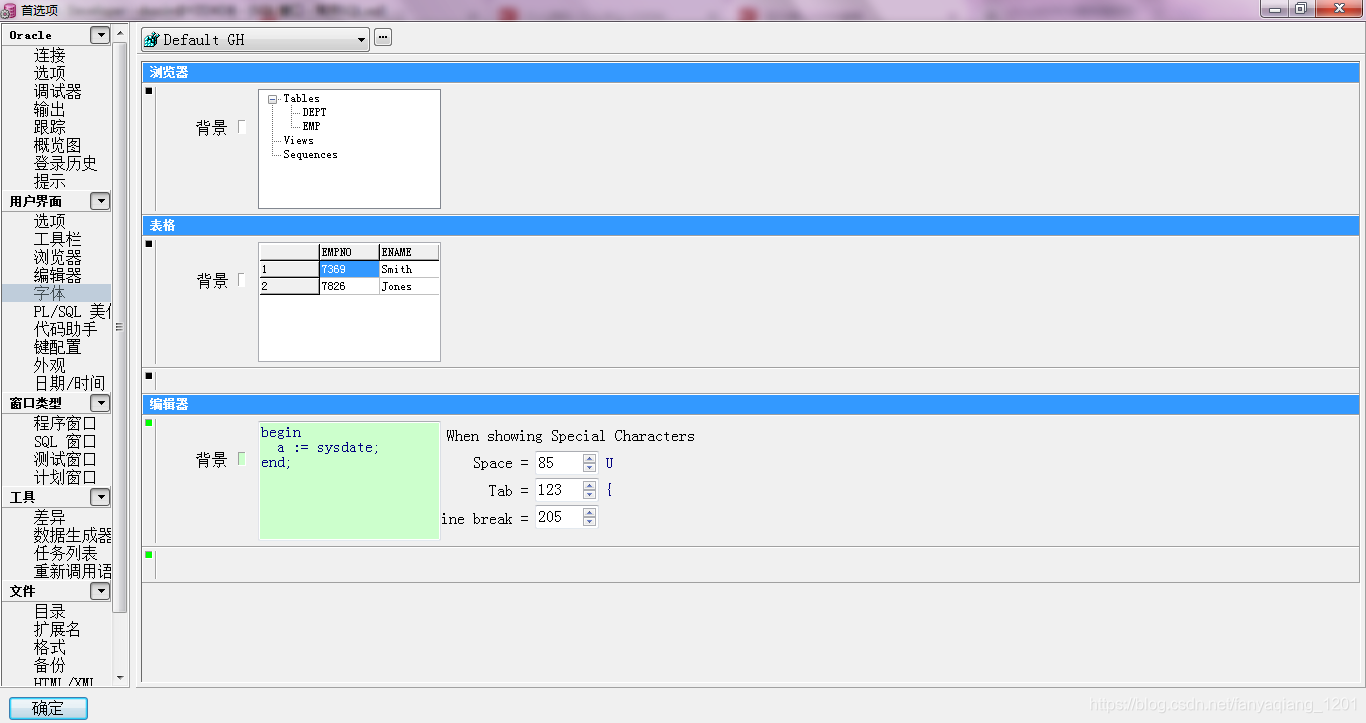This screenshot has width=1366, height=723.
Task: Collapse the 工具 group arrow button
Action: tap(100, 497)
